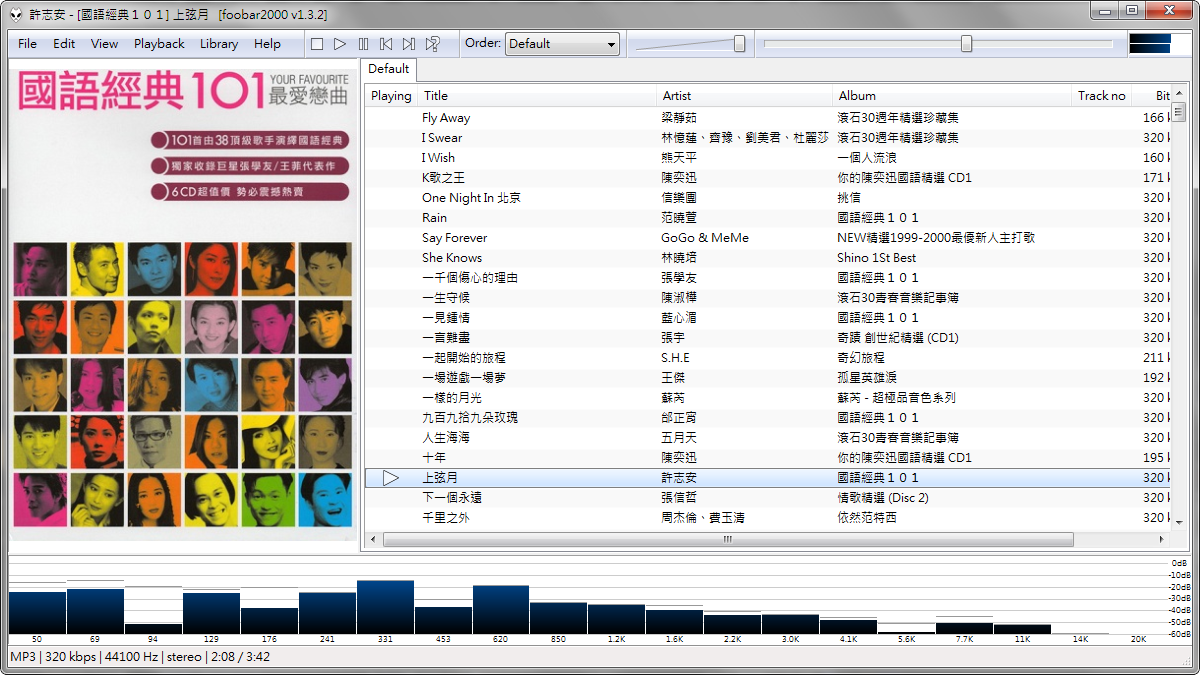Image resolution: width=1200 pixels, height=675 pixels.
Task: Skip to next track icon
Action: coord(408,43)
